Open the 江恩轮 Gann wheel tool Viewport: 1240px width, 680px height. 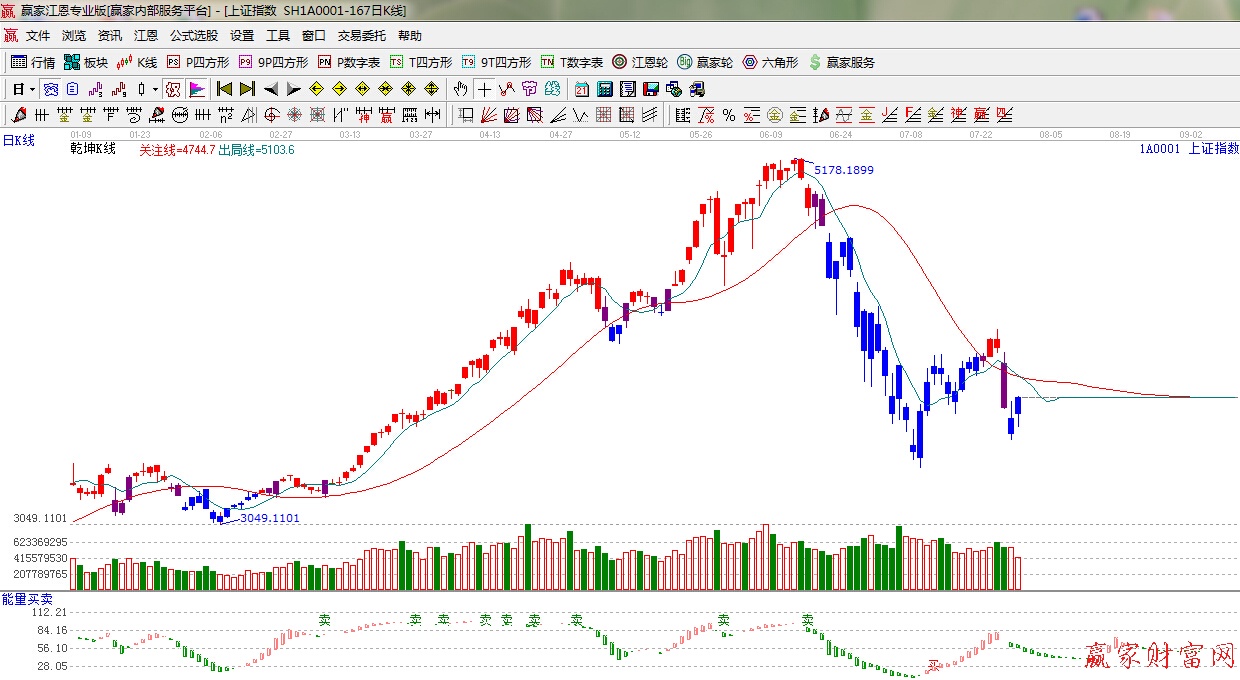coord(639,62)
